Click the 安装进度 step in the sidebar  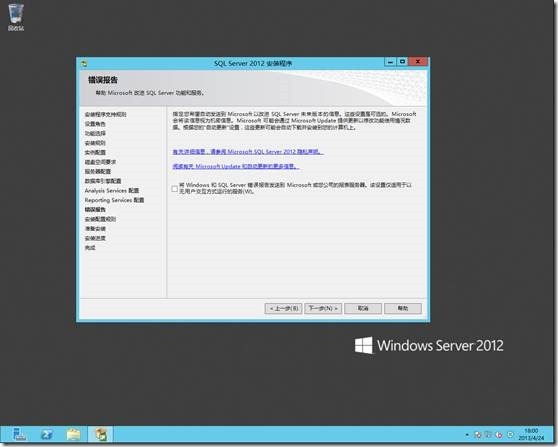point(95,238)
